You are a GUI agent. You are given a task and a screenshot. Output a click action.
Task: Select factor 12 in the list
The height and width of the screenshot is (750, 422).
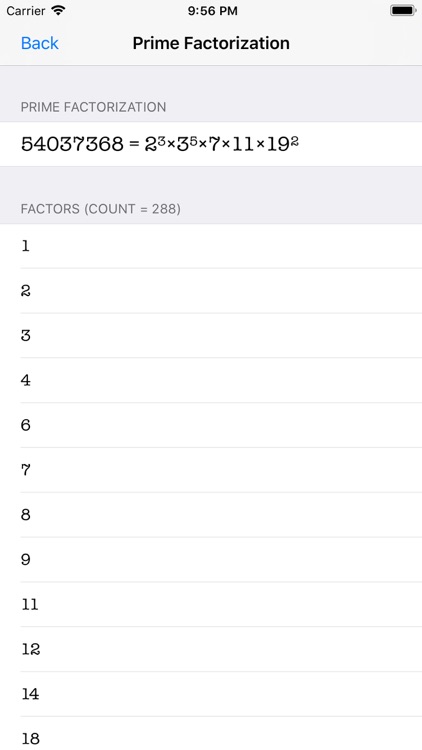[x=211, y=649]
